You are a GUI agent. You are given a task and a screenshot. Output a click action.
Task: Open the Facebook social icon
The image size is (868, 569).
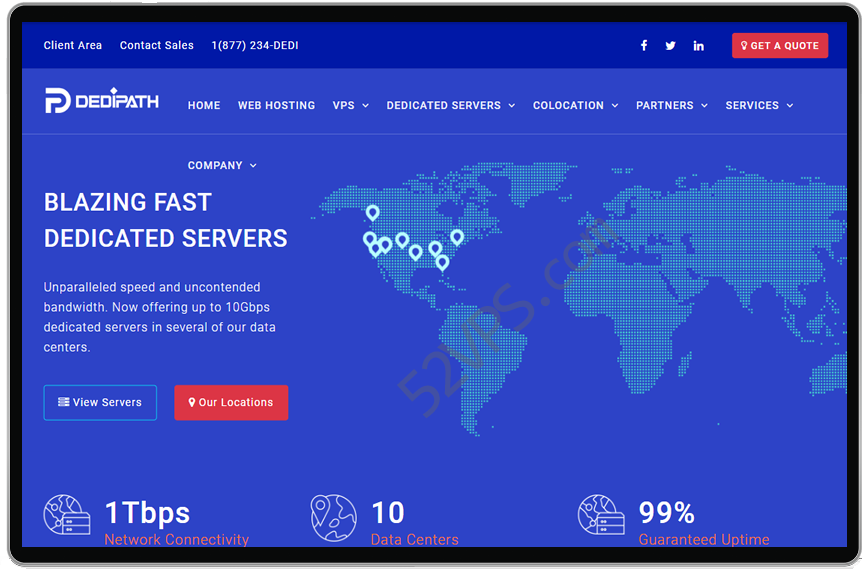coord(644,45)
